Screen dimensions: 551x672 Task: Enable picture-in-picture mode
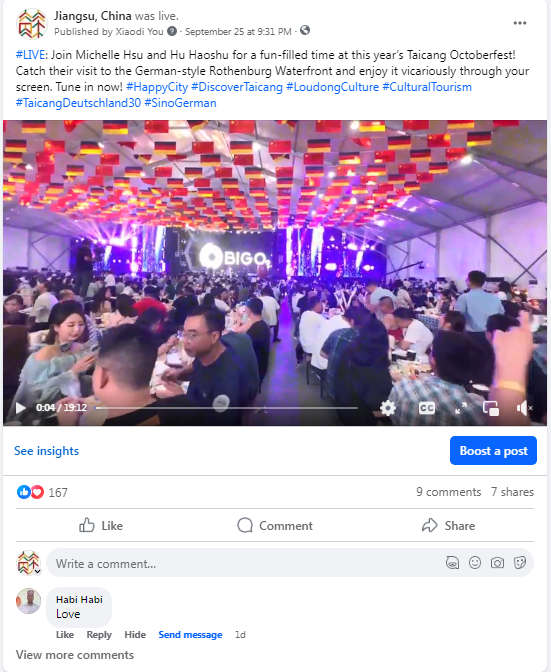click(x=491, y=408)
